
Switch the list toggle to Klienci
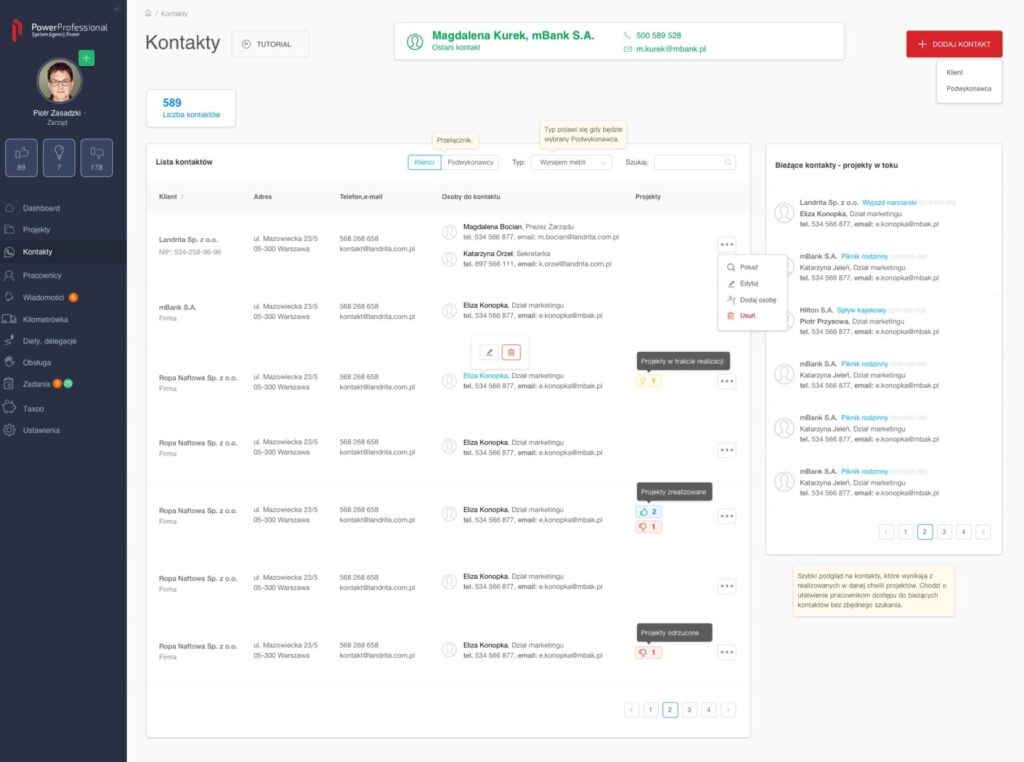point(424,162)
